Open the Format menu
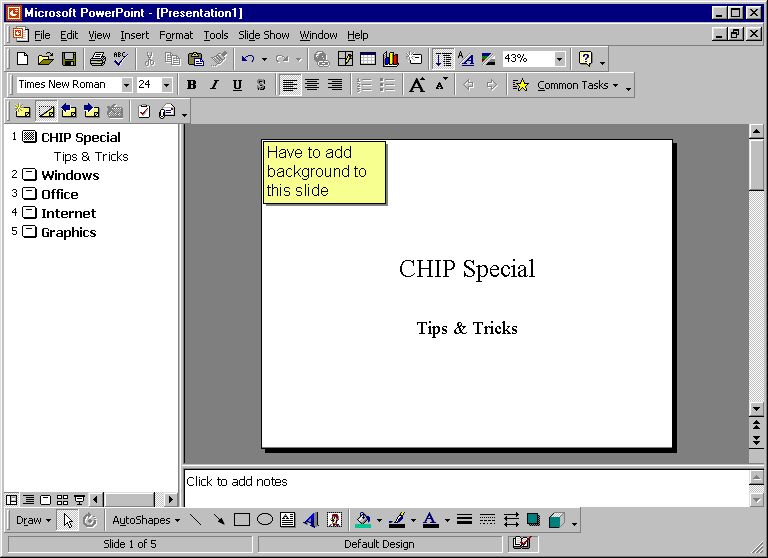768x558 pixels. pyautogui.click(x=176, y=35)
